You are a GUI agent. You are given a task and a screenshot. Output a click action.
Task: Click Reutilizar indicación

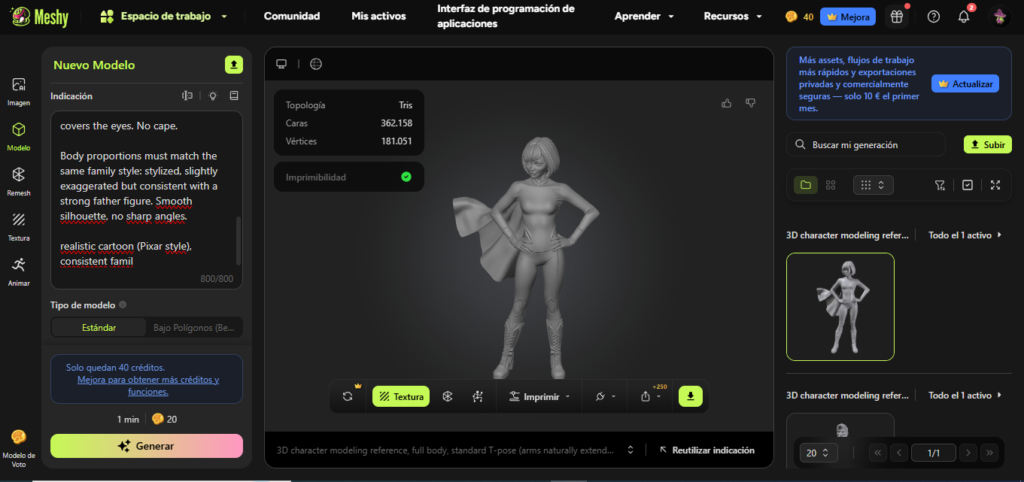click(x=707, y=450)
